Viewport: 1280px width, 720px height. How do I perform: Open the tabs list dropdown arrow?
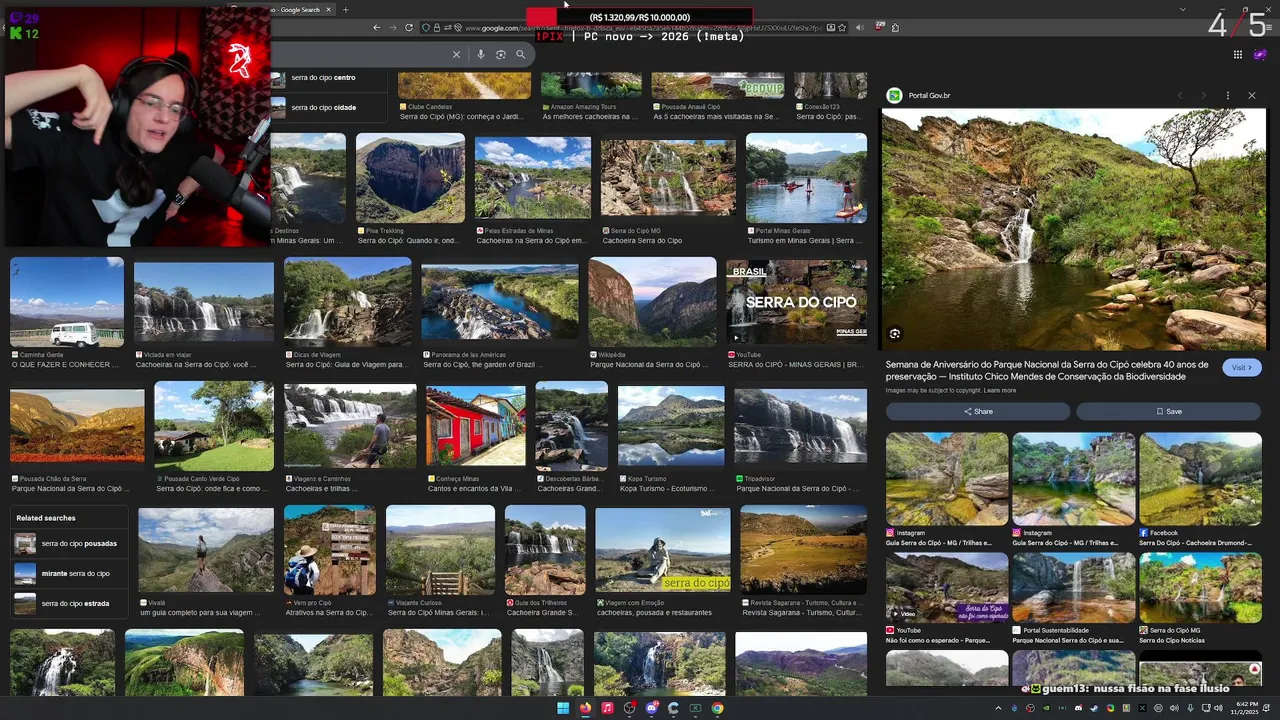1183,10
